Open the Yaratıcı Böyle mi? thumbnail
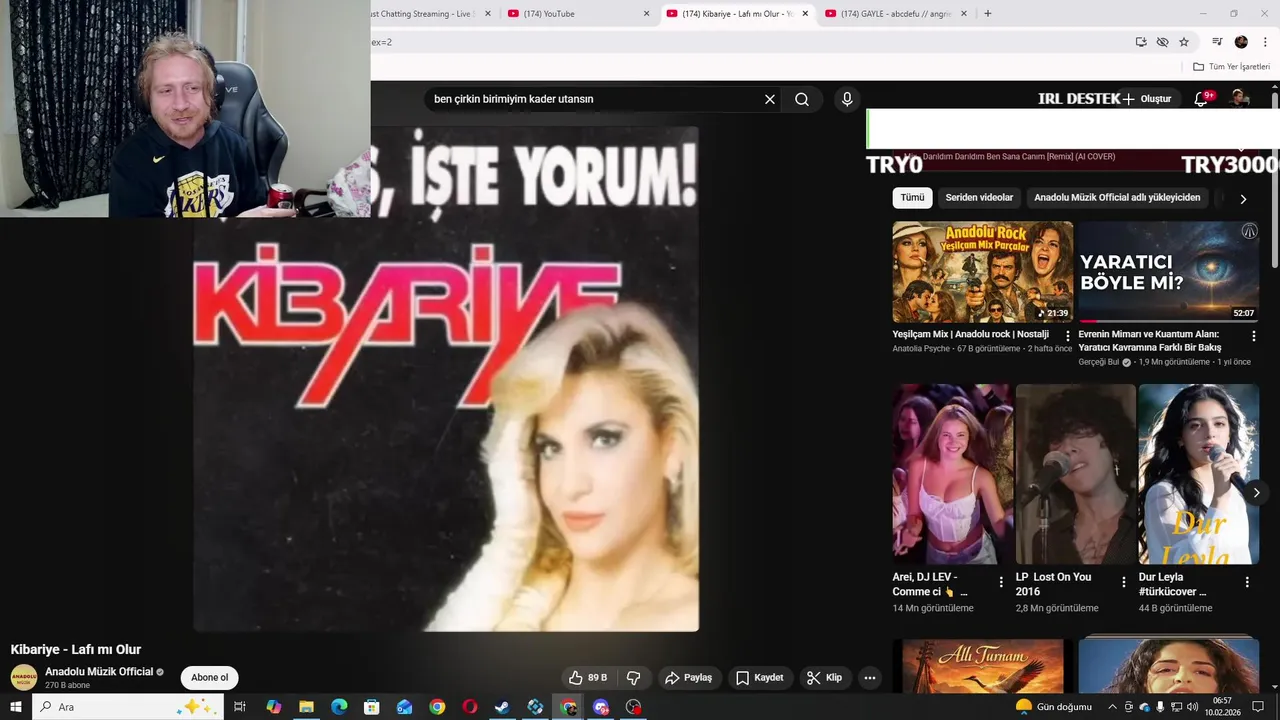This screenshot has width=1280, height=720. pyautogui.click(x=1168, y=272)
